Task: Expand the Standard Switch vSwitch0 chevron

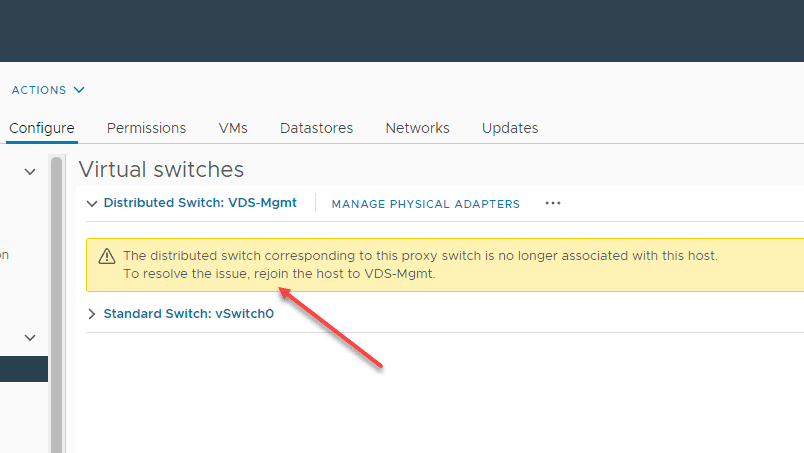Action: pos(93,314)
